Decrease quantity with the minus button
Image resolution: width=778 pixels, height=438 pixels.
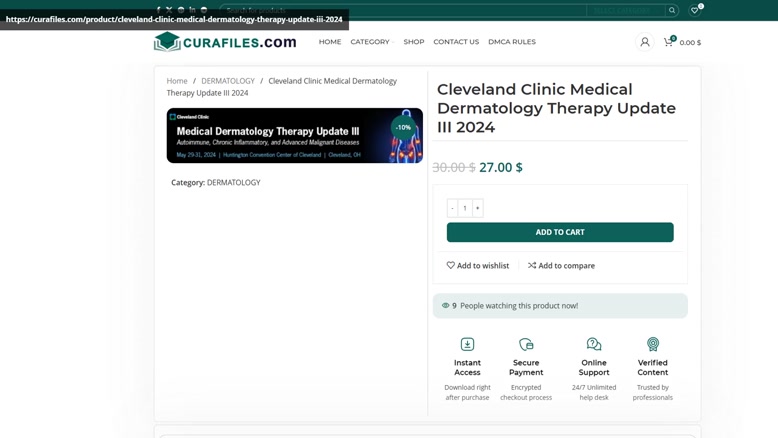click(453, 208)
